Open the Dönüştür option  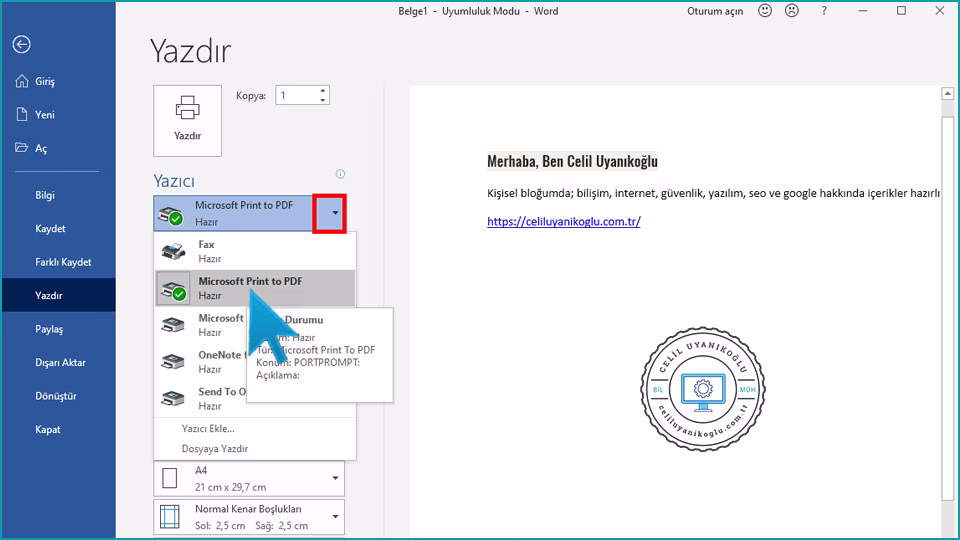coord(58,396)
